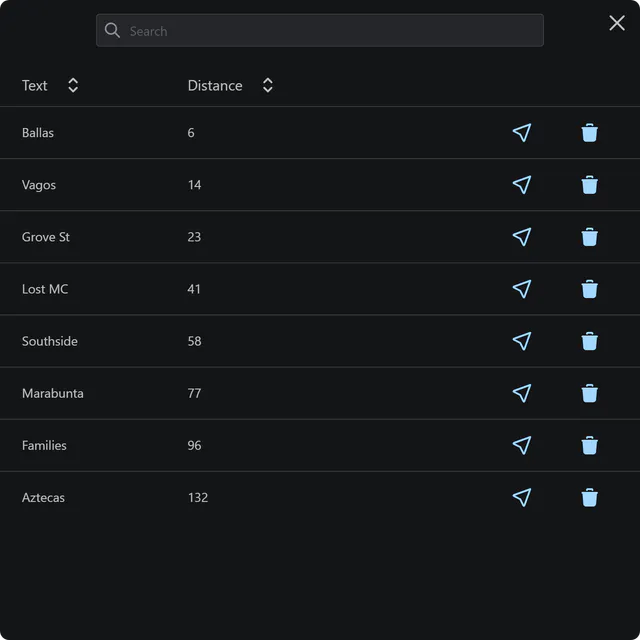Click distance value 96
Viewport: 640px width, 640px height.
pyautogui.click(x=195, y=445)
